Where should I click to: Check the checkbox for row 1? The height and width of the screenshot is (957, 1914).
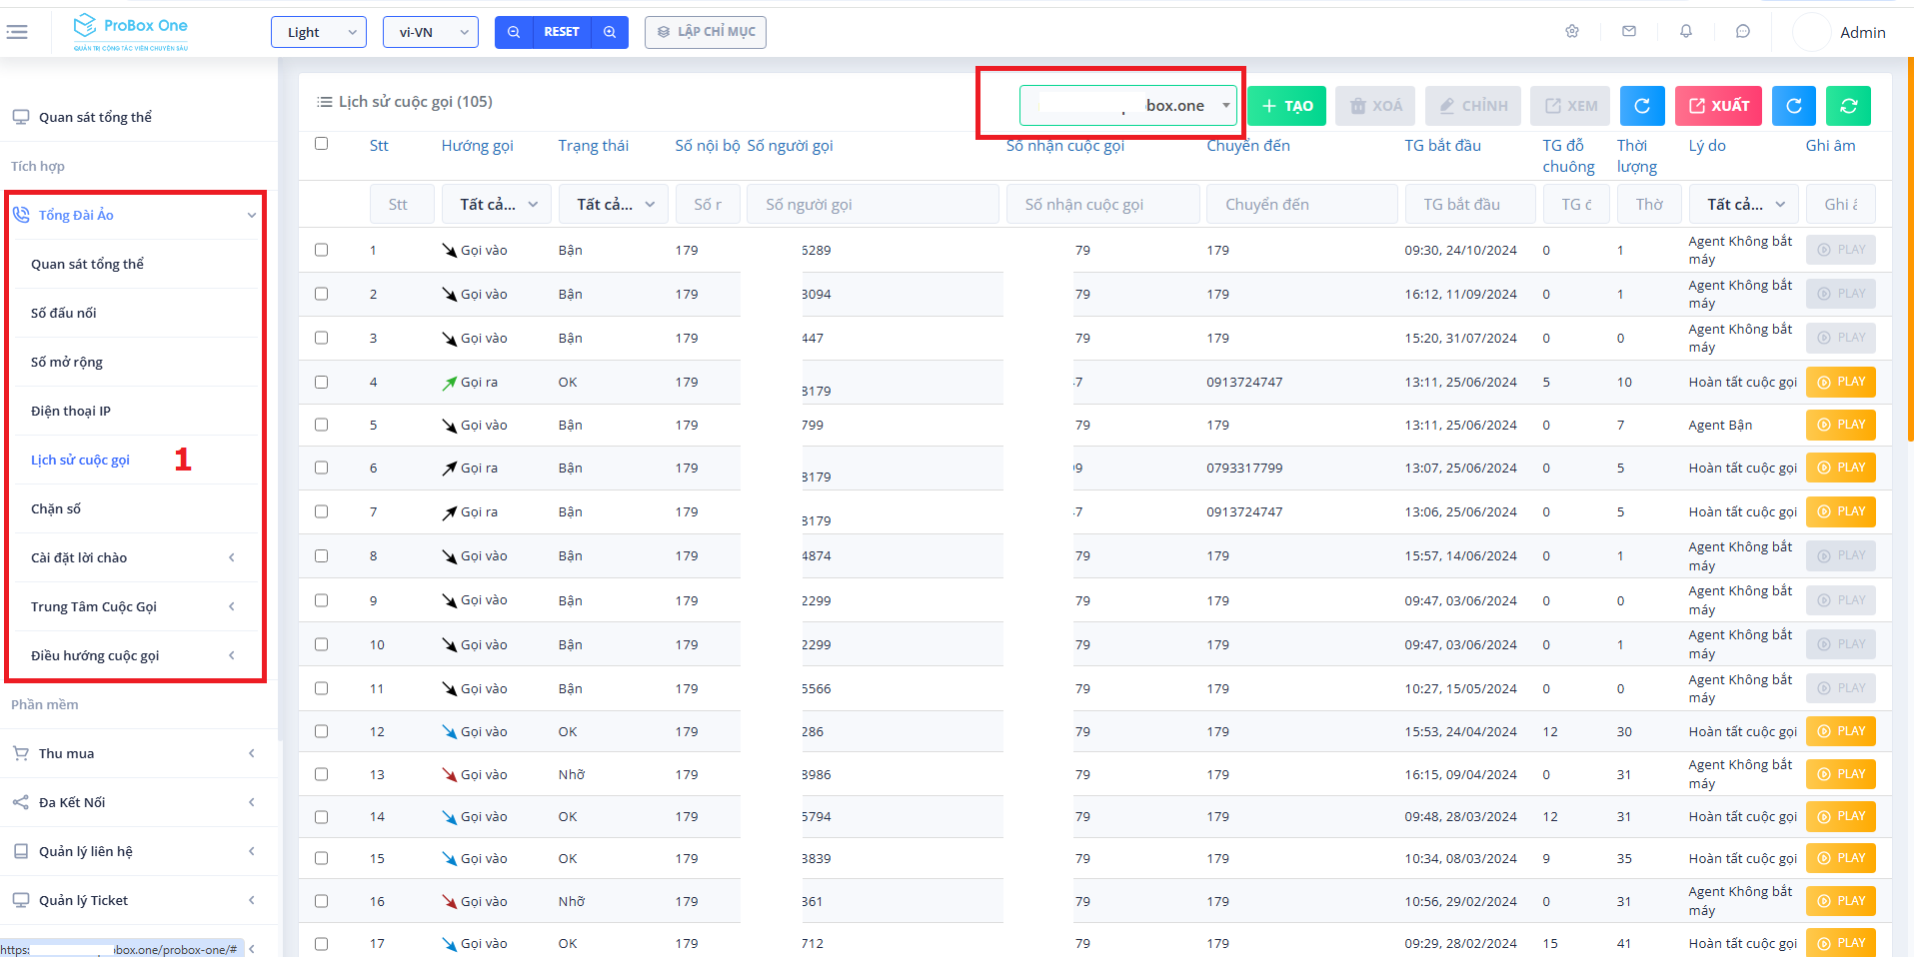click(x=321, y=250)
